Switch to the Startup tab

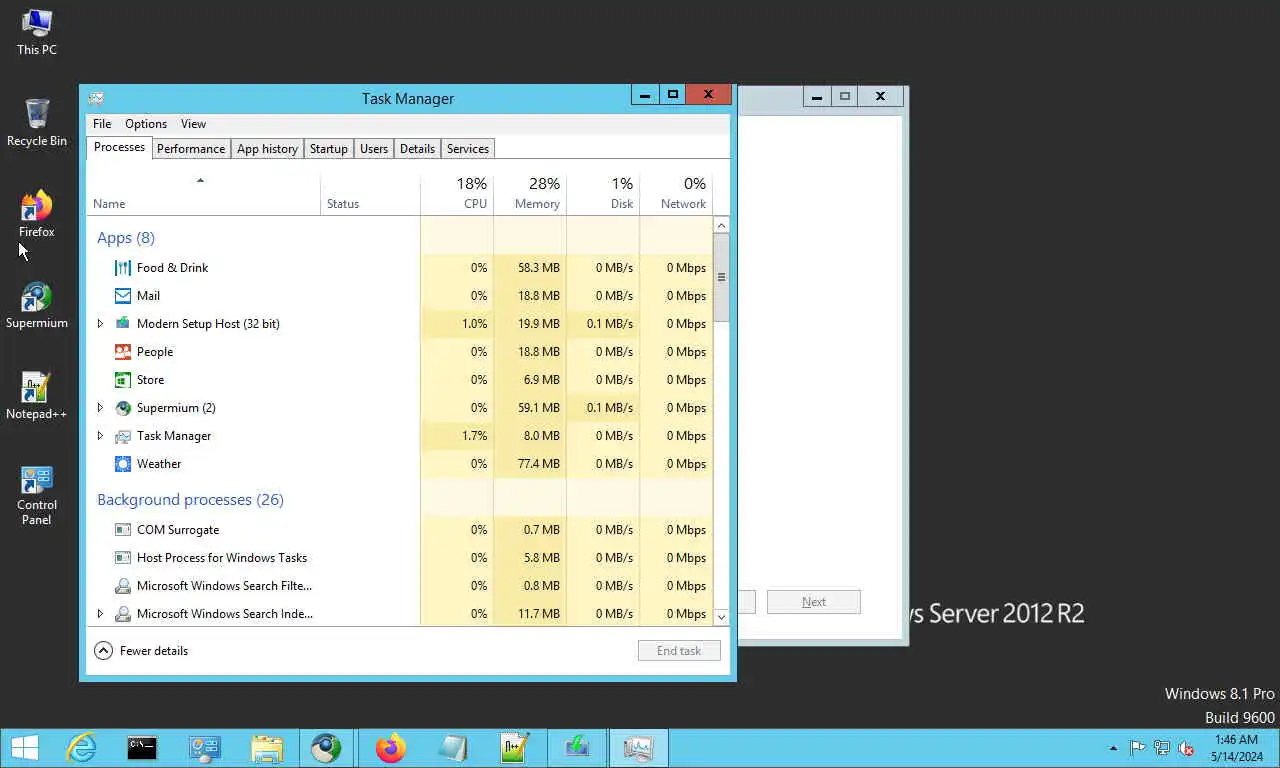click(329, 149)
